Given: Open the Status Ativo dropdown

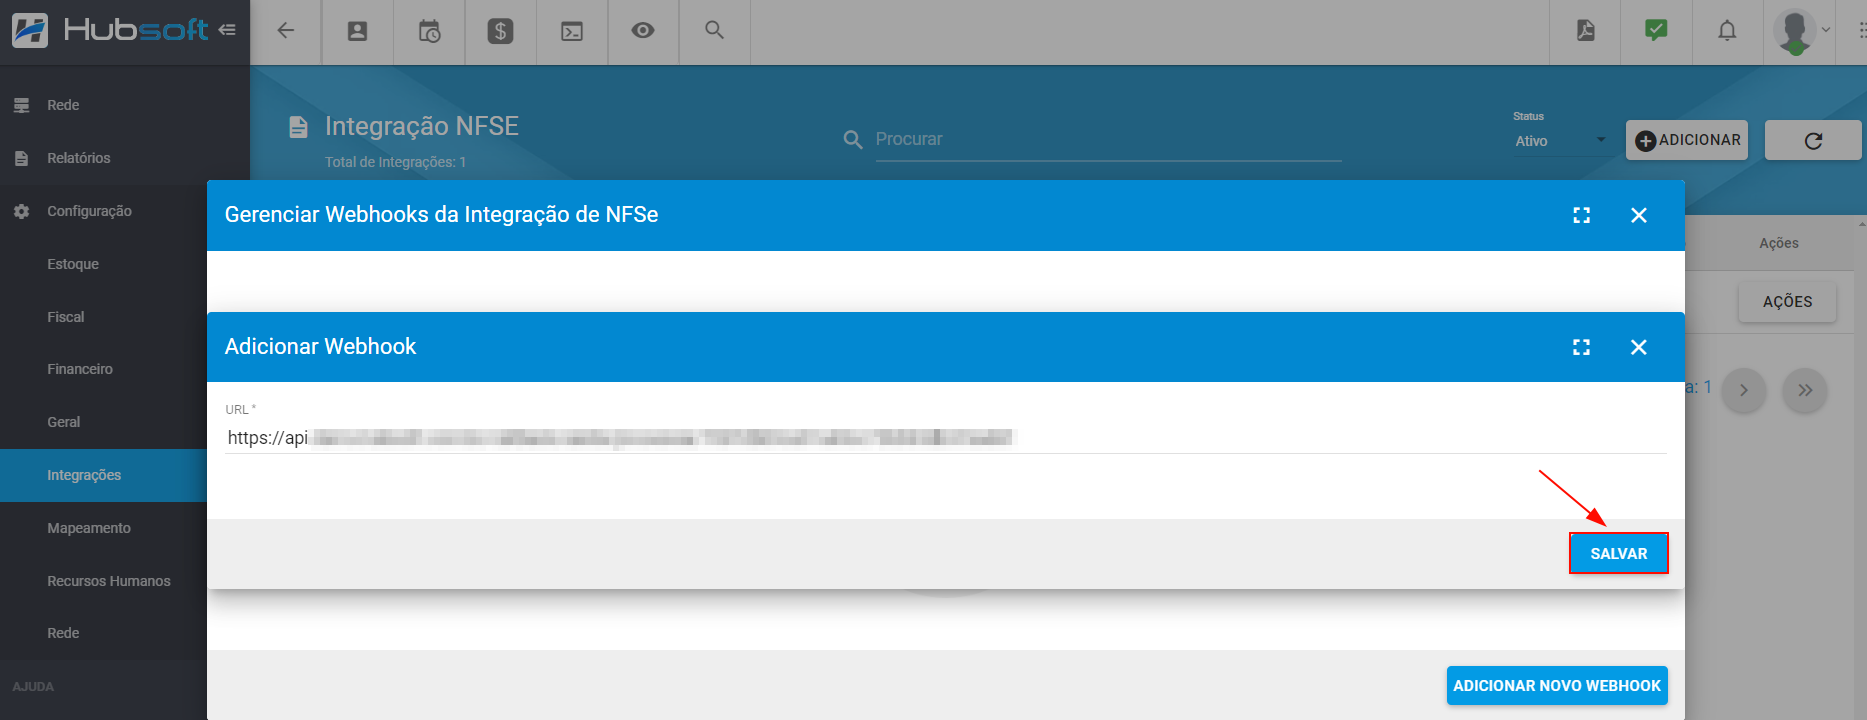Looking at the screenshot, I should click(1560, 141).
